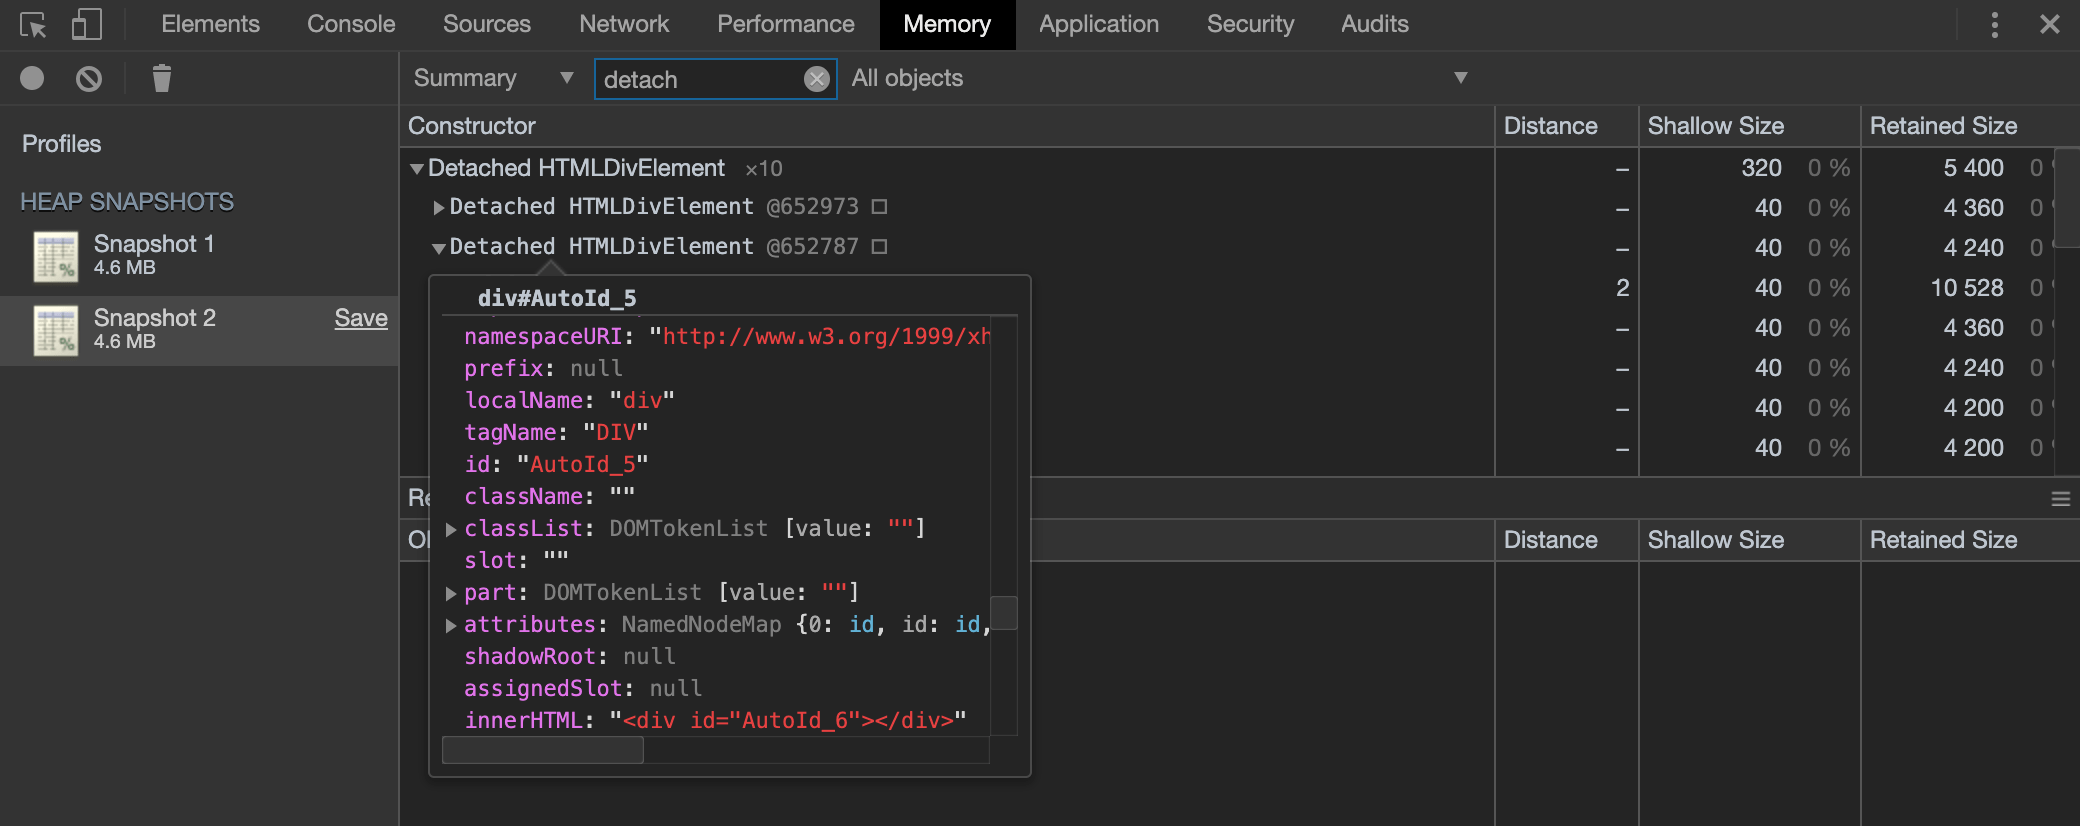The height and width of the screenshot is (826, 2080).
Task: Click the innerHTML property line
Action: pos(715,721)
